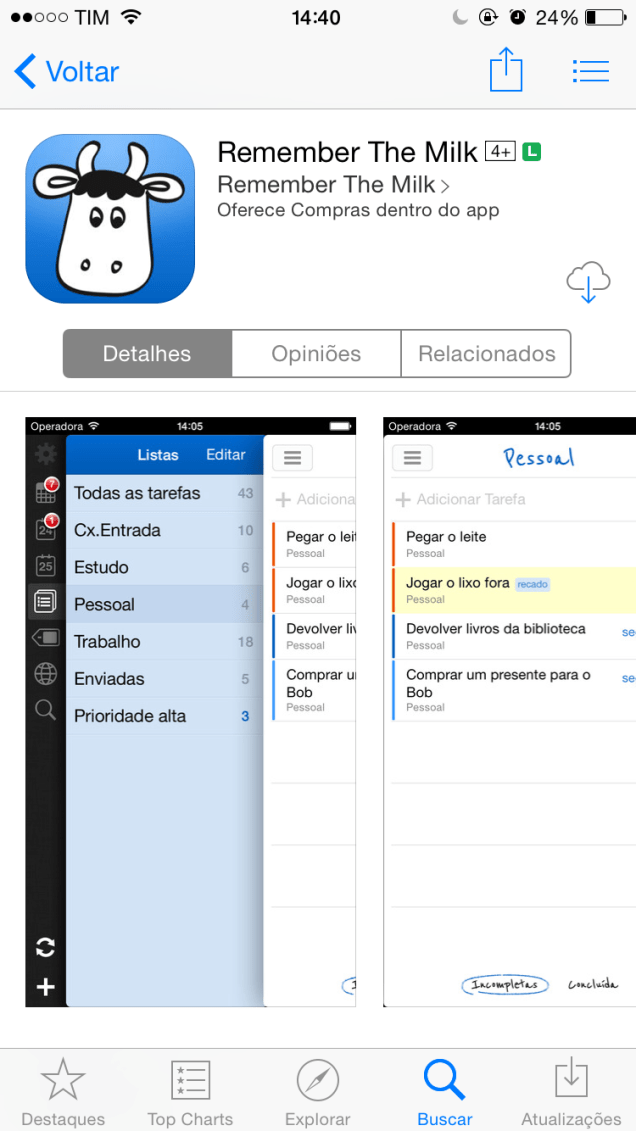Image resolution: width=636 pixels, height=1131 pixels.
Task: Click the globe icon in the screenshot sidebar
Action: (x=45, y=674)
